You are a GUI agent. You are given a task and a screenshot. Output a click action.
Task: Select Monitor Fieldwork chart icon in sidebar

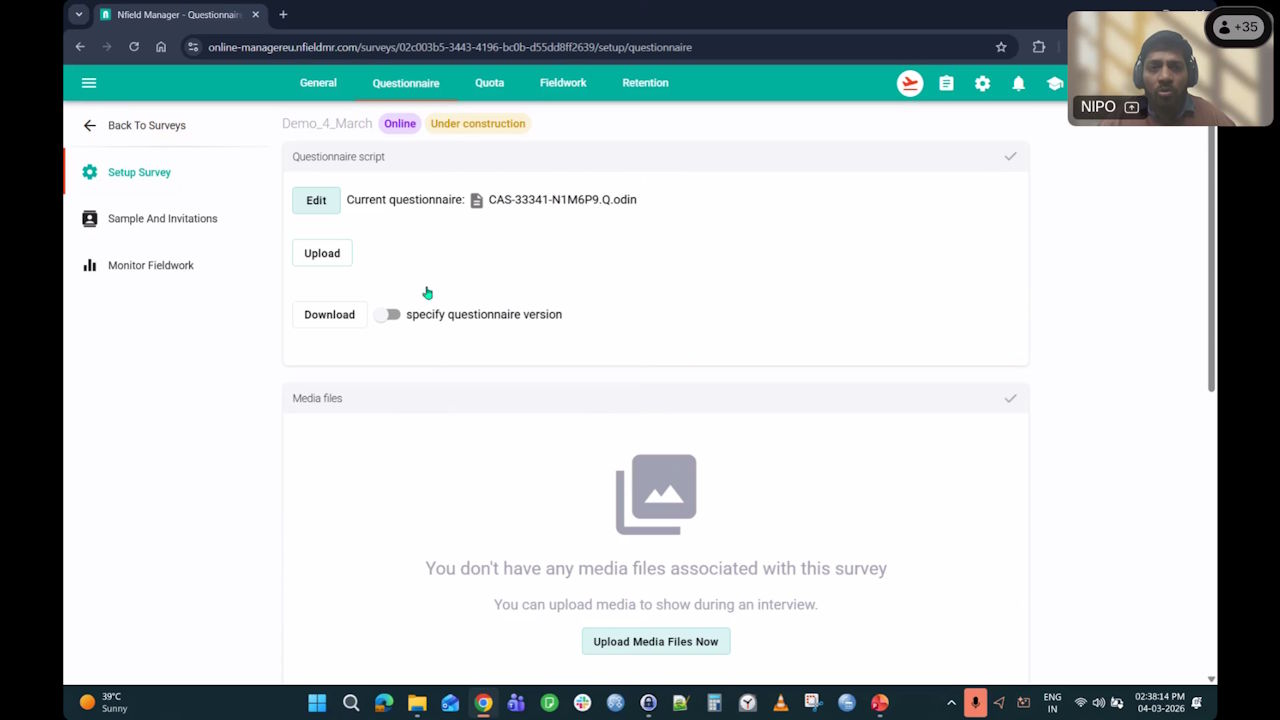(89, 265)
